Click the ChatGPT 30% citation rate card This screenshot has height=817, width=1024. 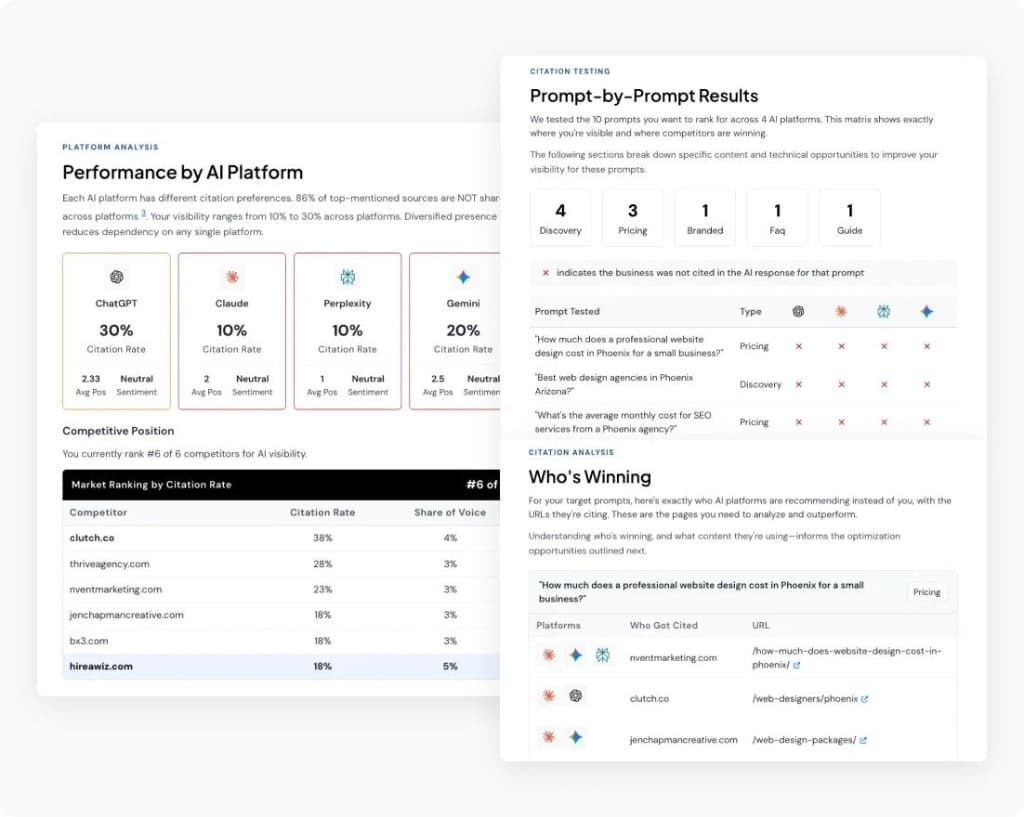pos(116,331)
